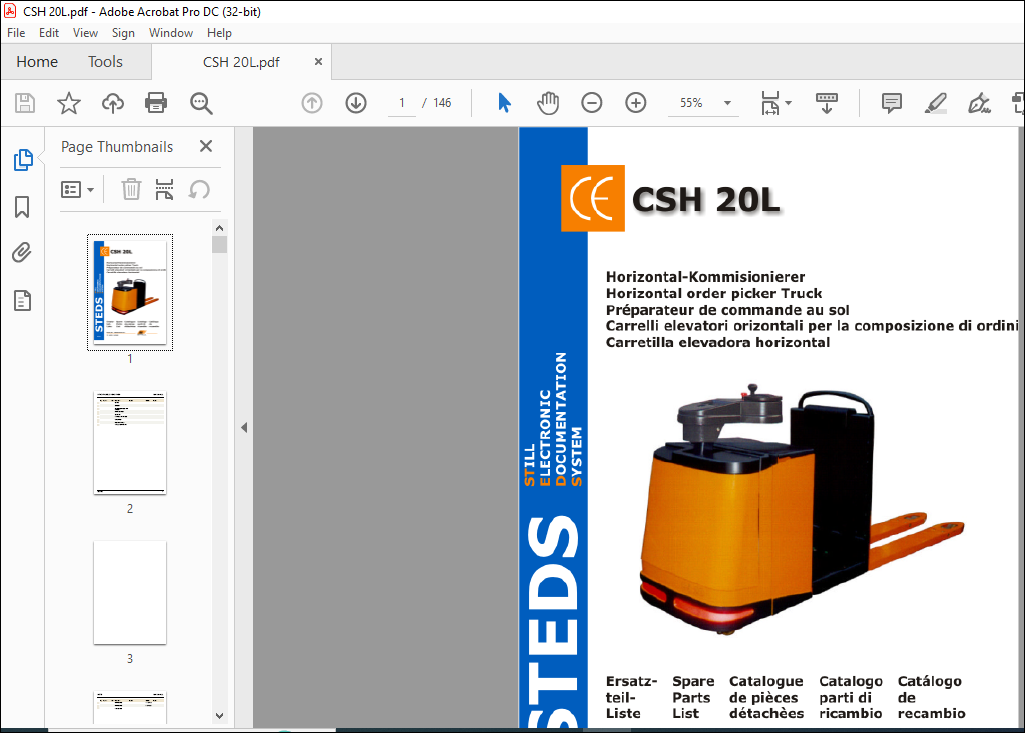Select the partially visible page 4 thumbnail
The height and width of the screenshot is (733, 1025).
130,707
